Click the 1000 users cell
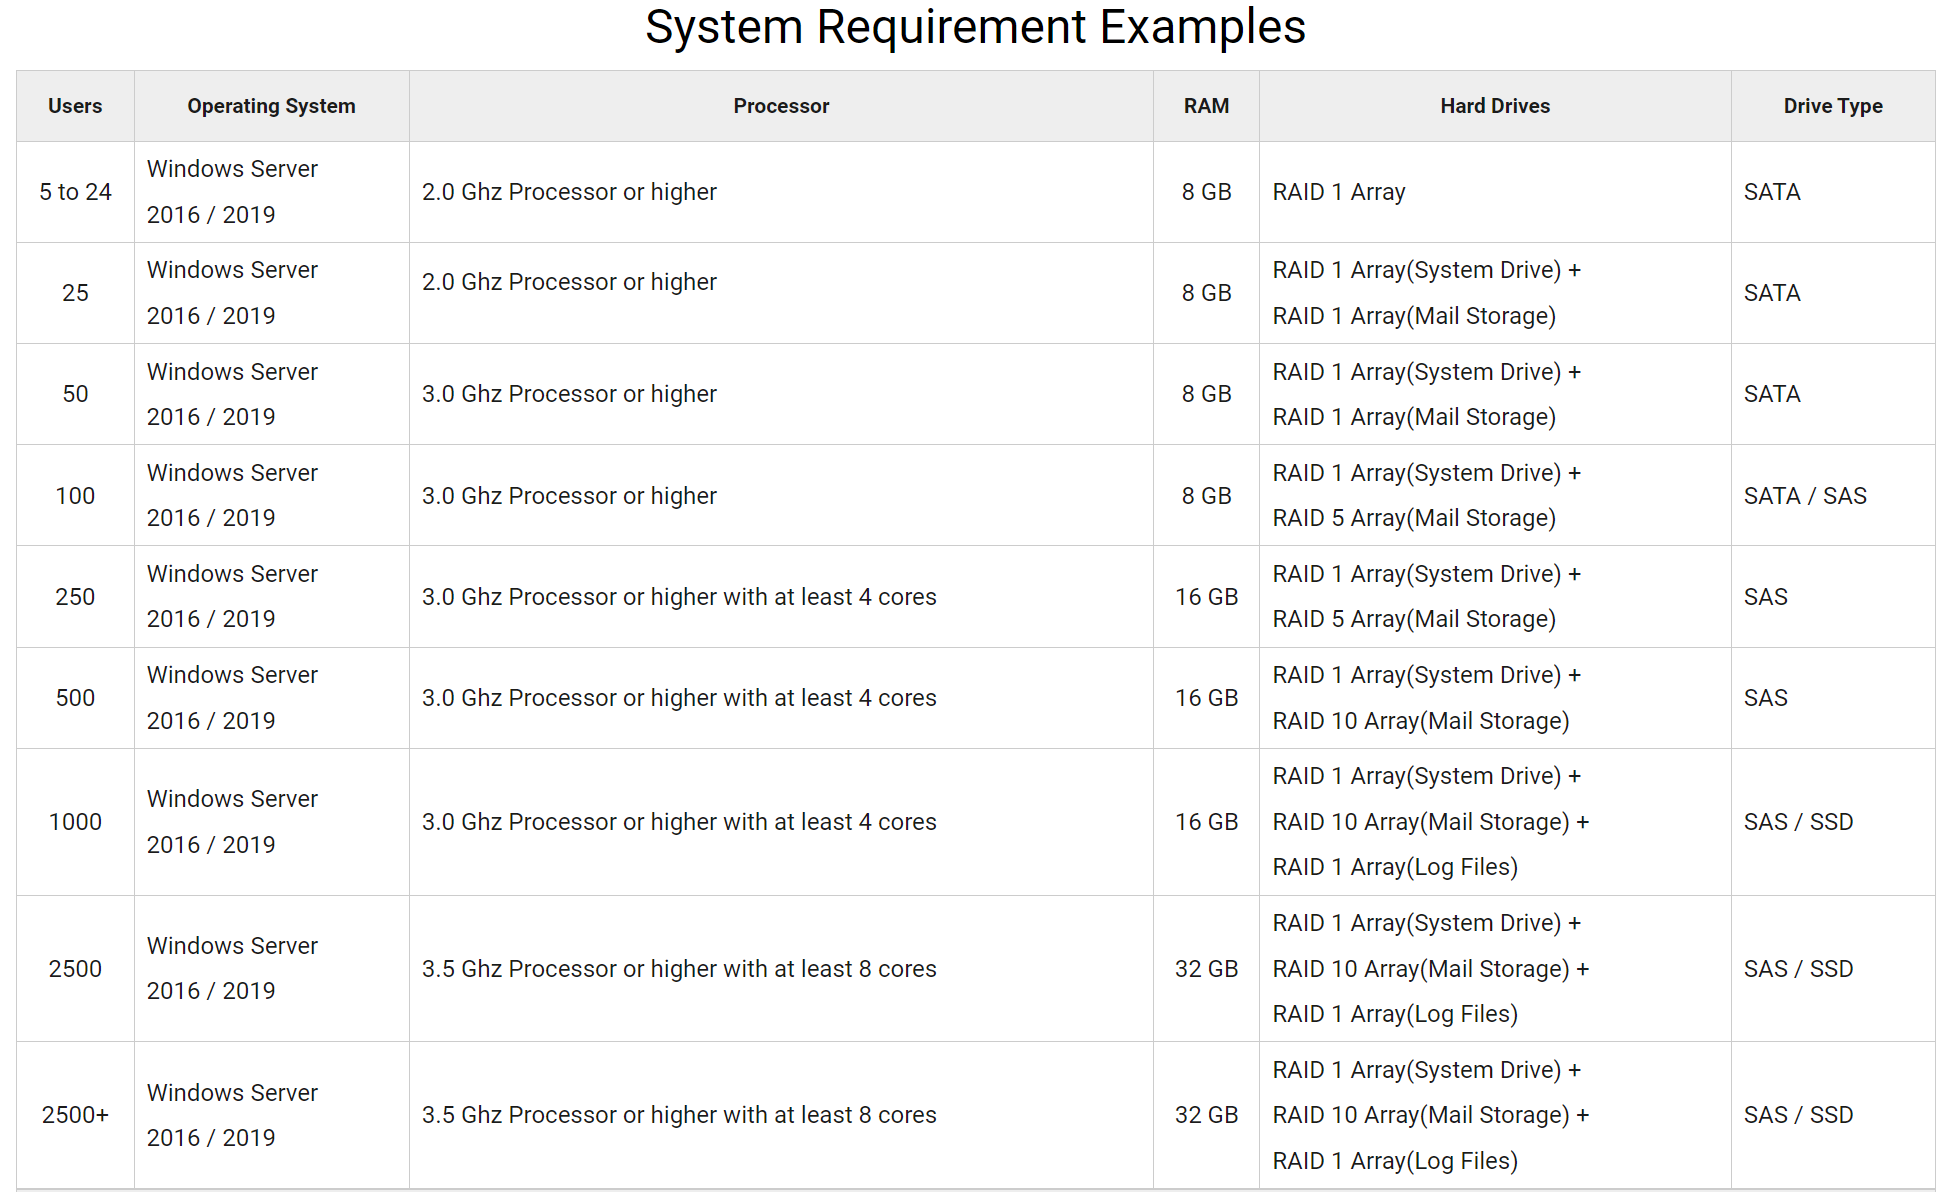The height and width of the screenshot is (1192, 1951). [x=75, y=822]
